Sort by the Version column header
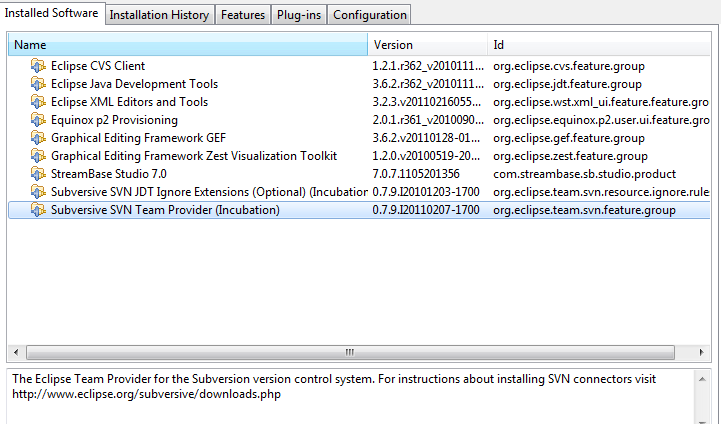The height and width of the screenshot is (424, 721). [427, 45]
